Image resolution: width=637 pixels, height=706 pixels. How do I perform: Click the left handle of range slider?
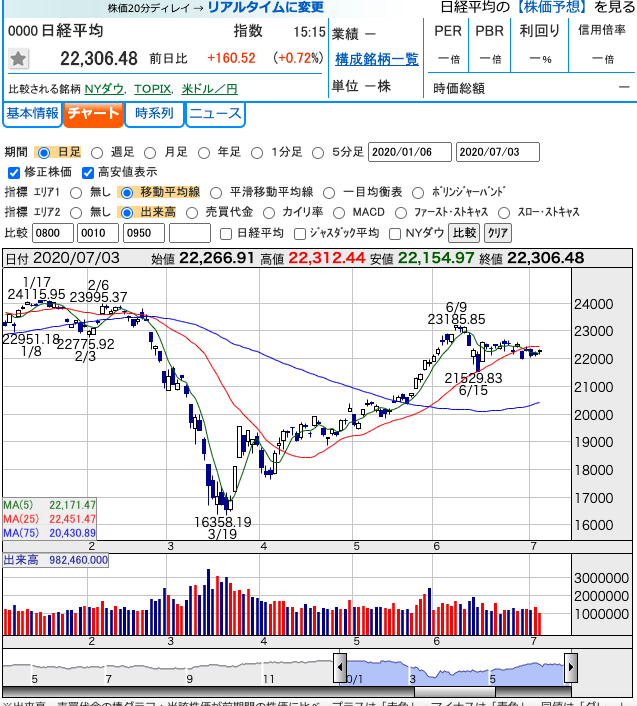[x=340, y=667]
